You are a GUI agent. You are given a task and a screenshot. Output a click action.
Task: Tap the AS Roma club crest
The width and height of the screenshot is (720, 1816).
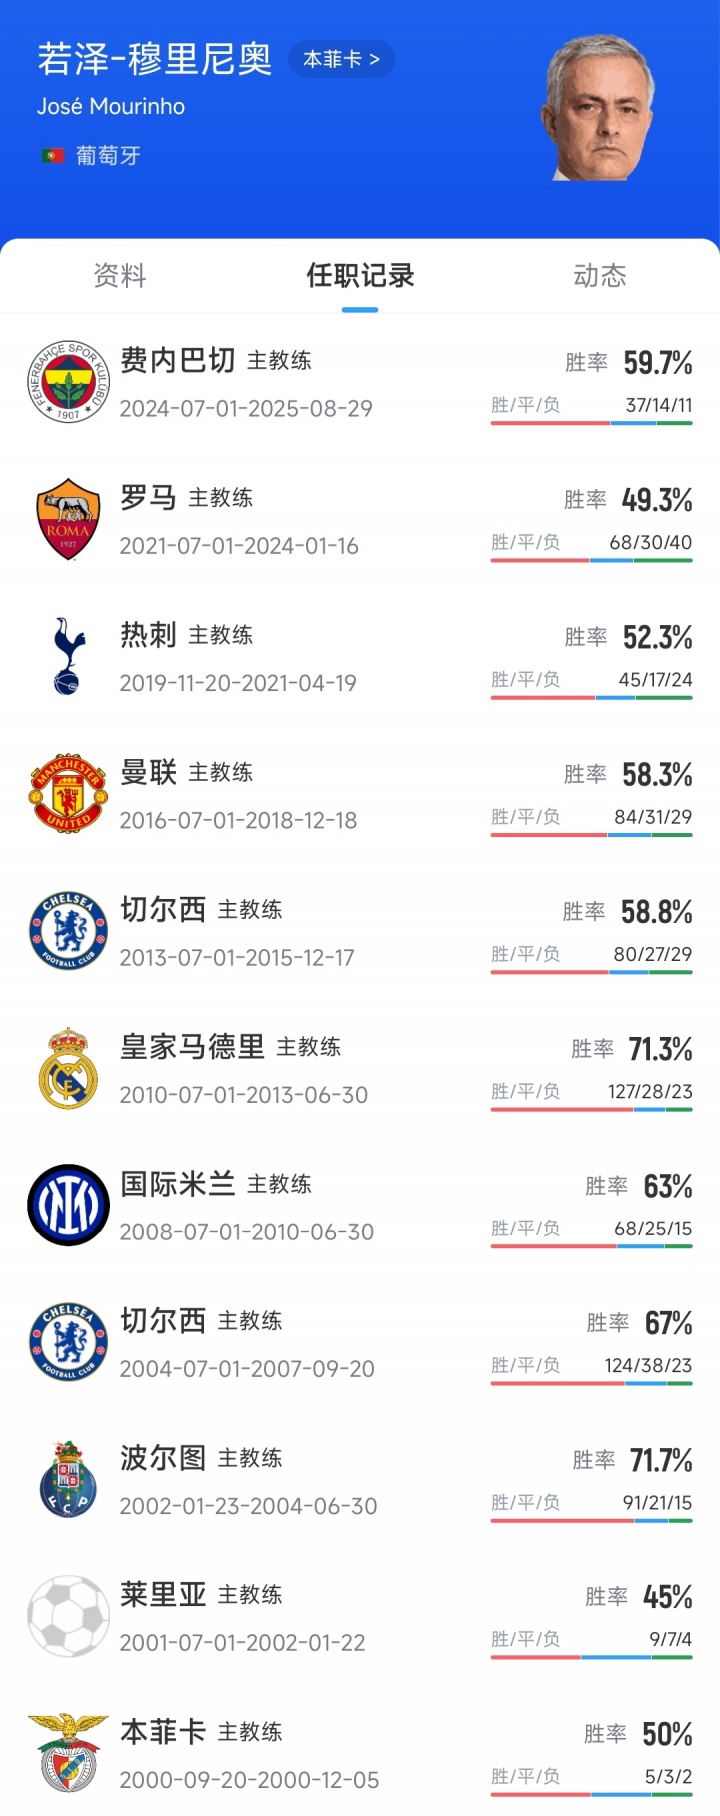point(68,518)
